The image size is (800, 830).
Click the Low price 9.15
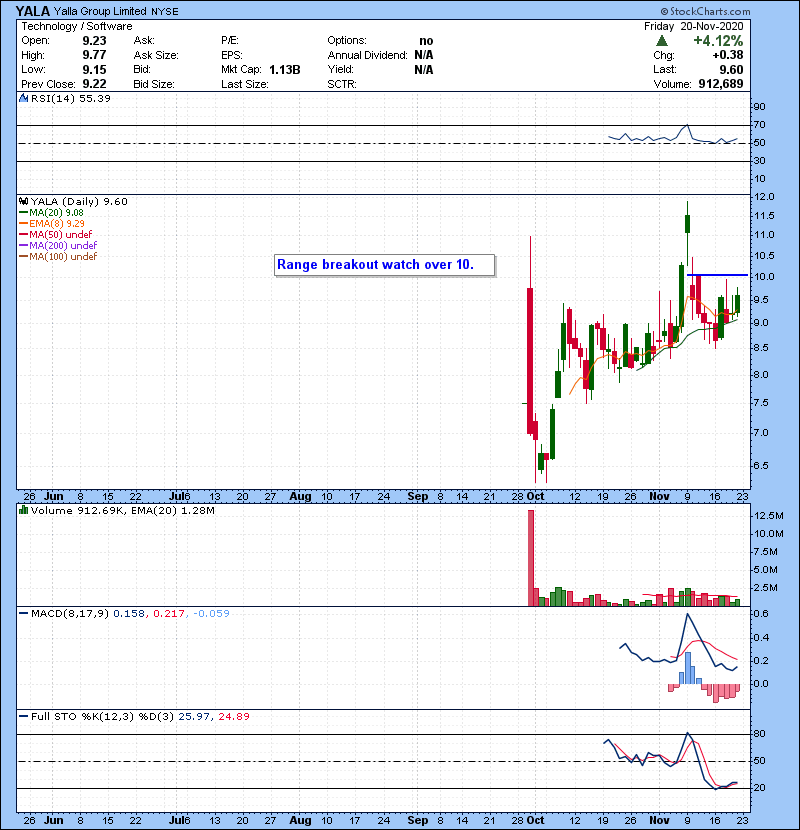(x=94, y=70)
